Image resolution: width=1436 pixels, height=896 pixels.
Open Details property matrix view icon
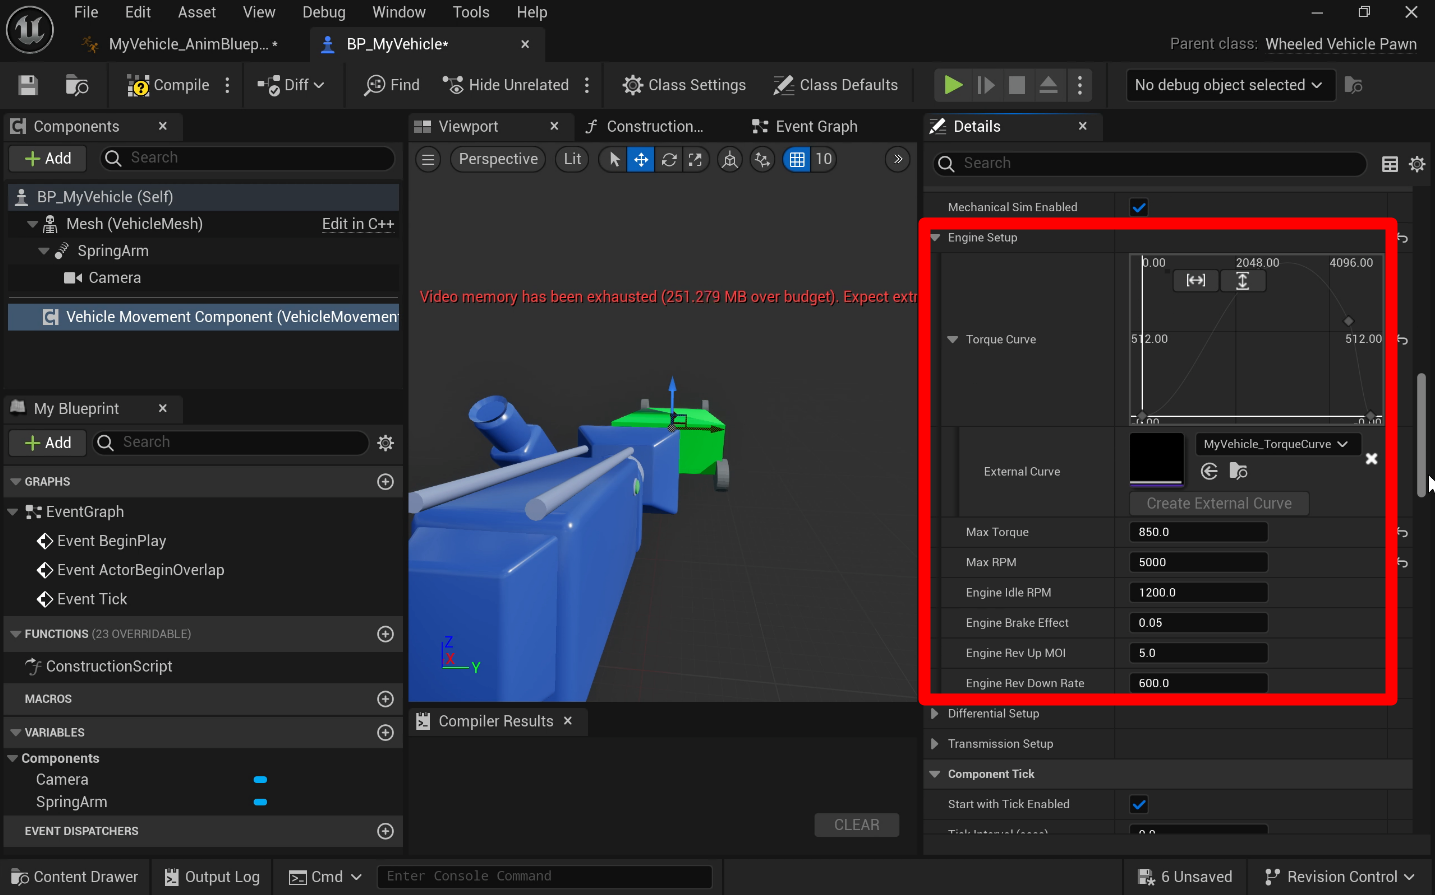1390,164
